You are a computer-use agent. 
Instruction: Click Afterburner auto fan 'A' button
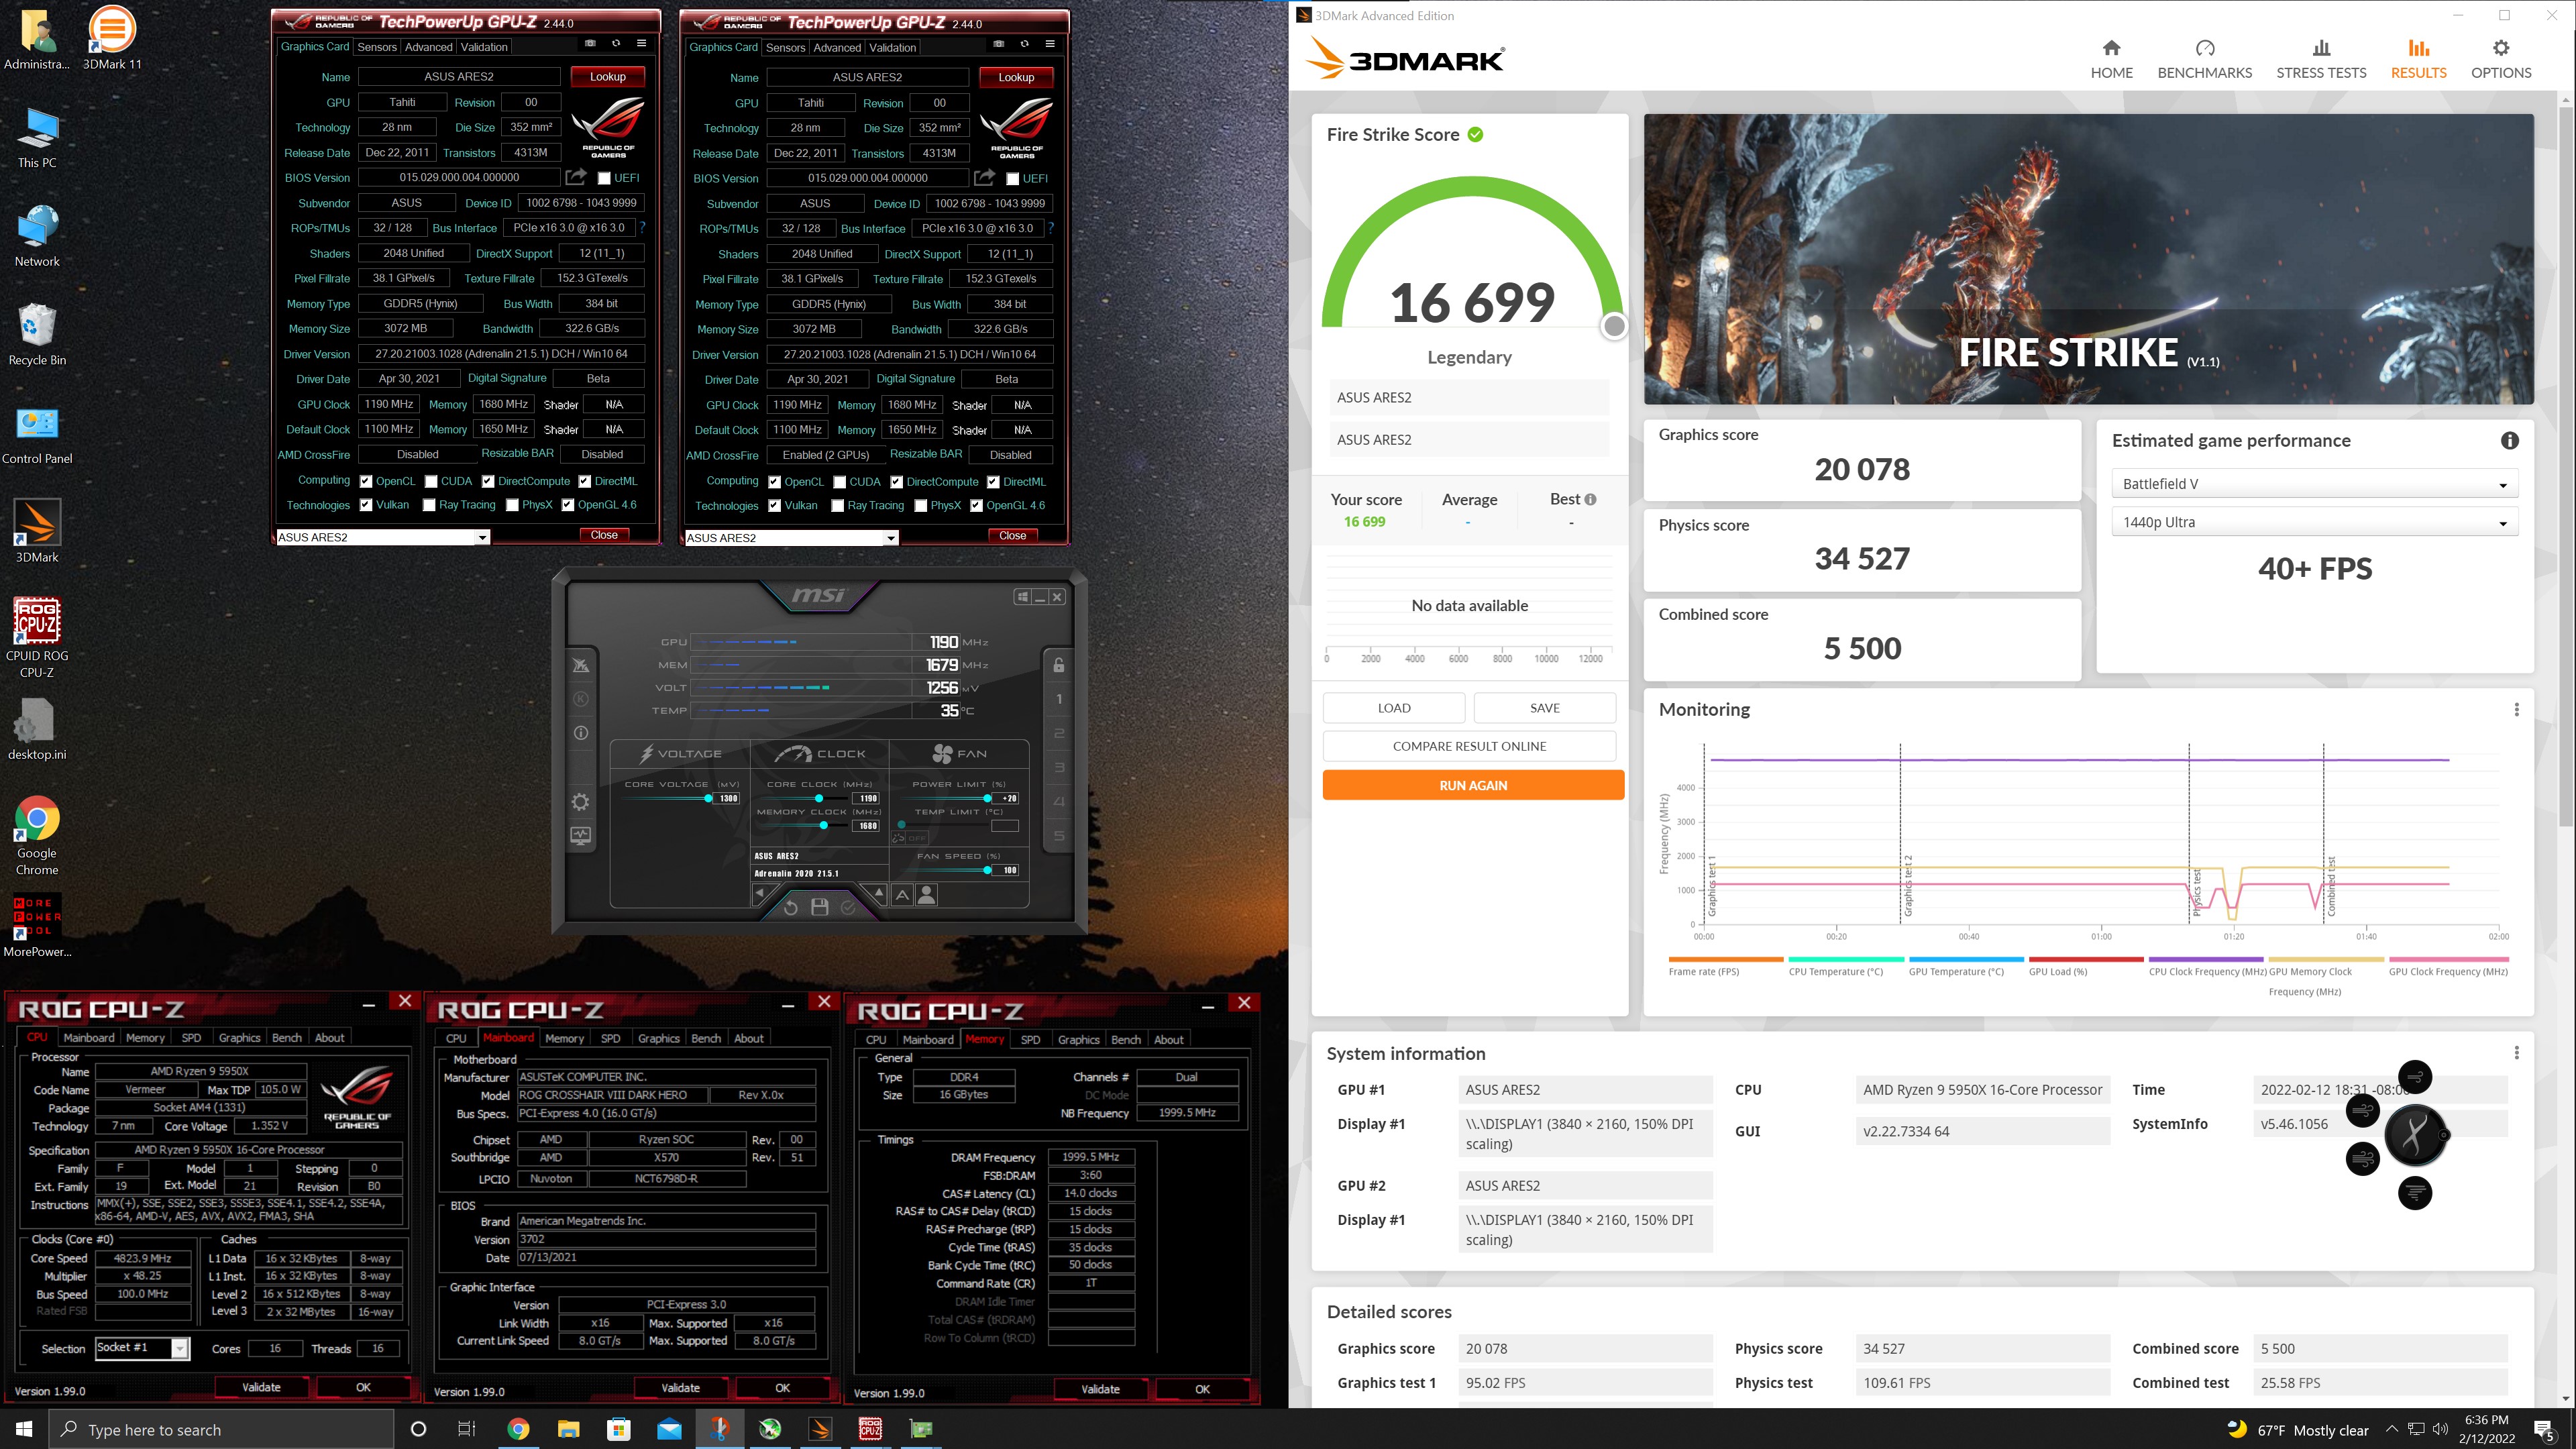click(902, 895)
